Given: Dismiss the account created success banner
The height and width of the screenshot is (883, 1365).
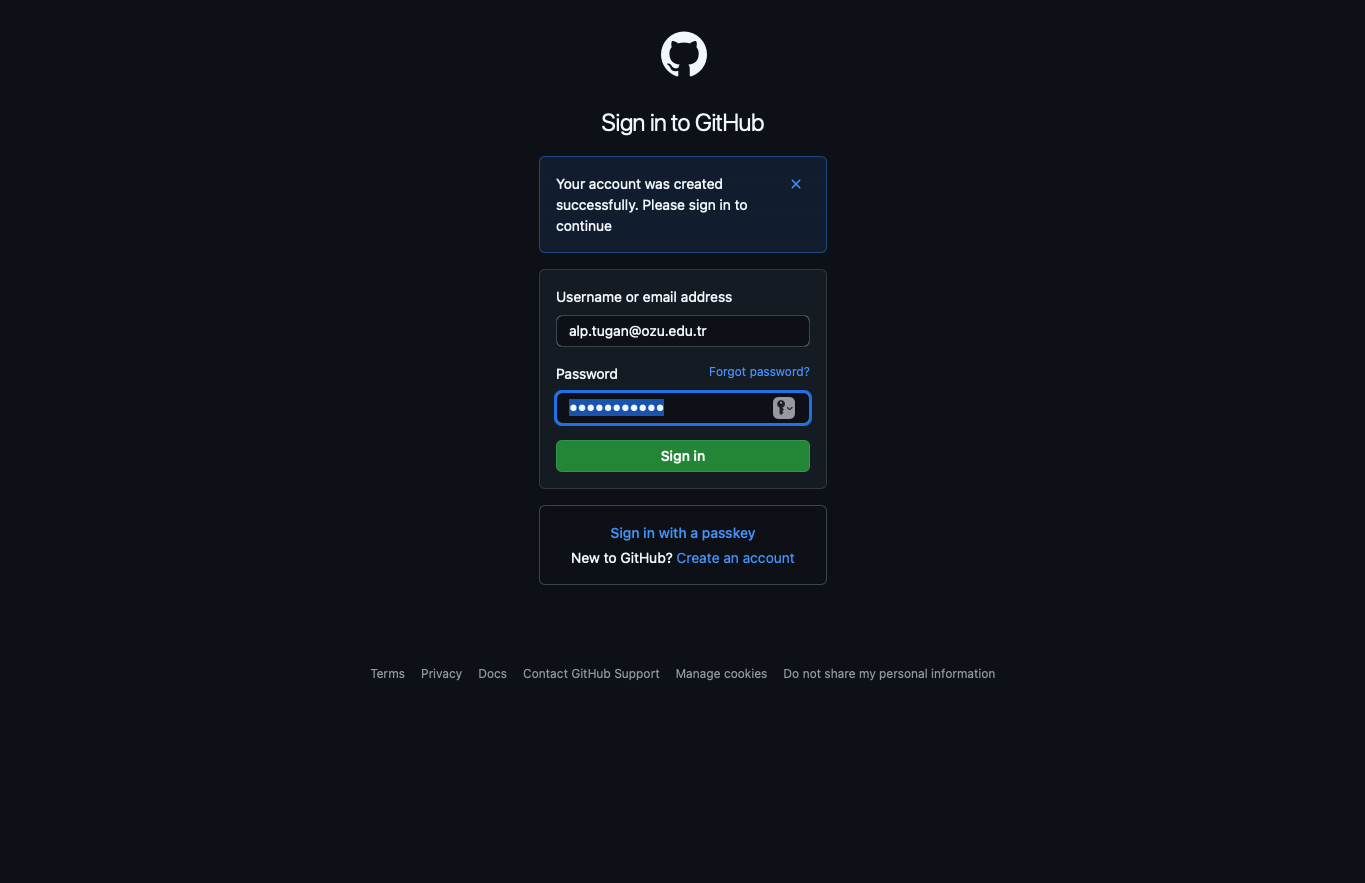Looking at the screenshot, I should (x=796, y=184).
